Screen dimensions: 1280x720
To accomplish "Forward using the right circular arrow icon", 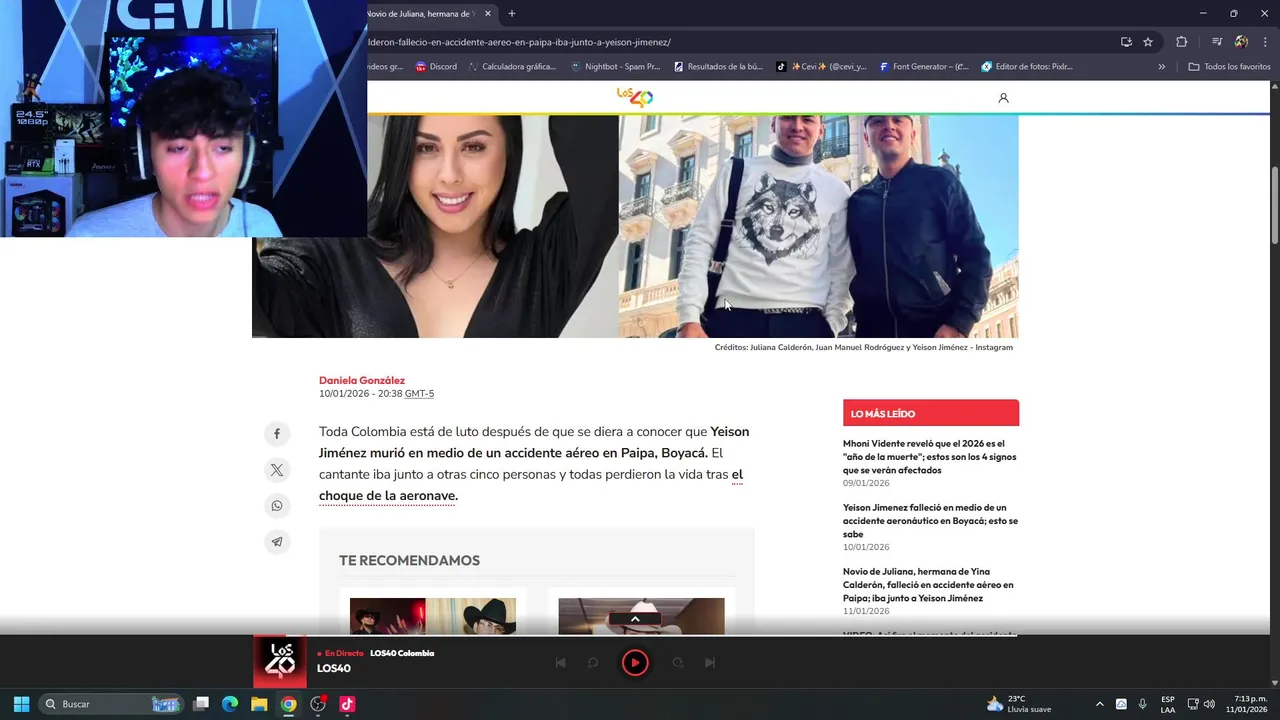I will click(677, 663).
